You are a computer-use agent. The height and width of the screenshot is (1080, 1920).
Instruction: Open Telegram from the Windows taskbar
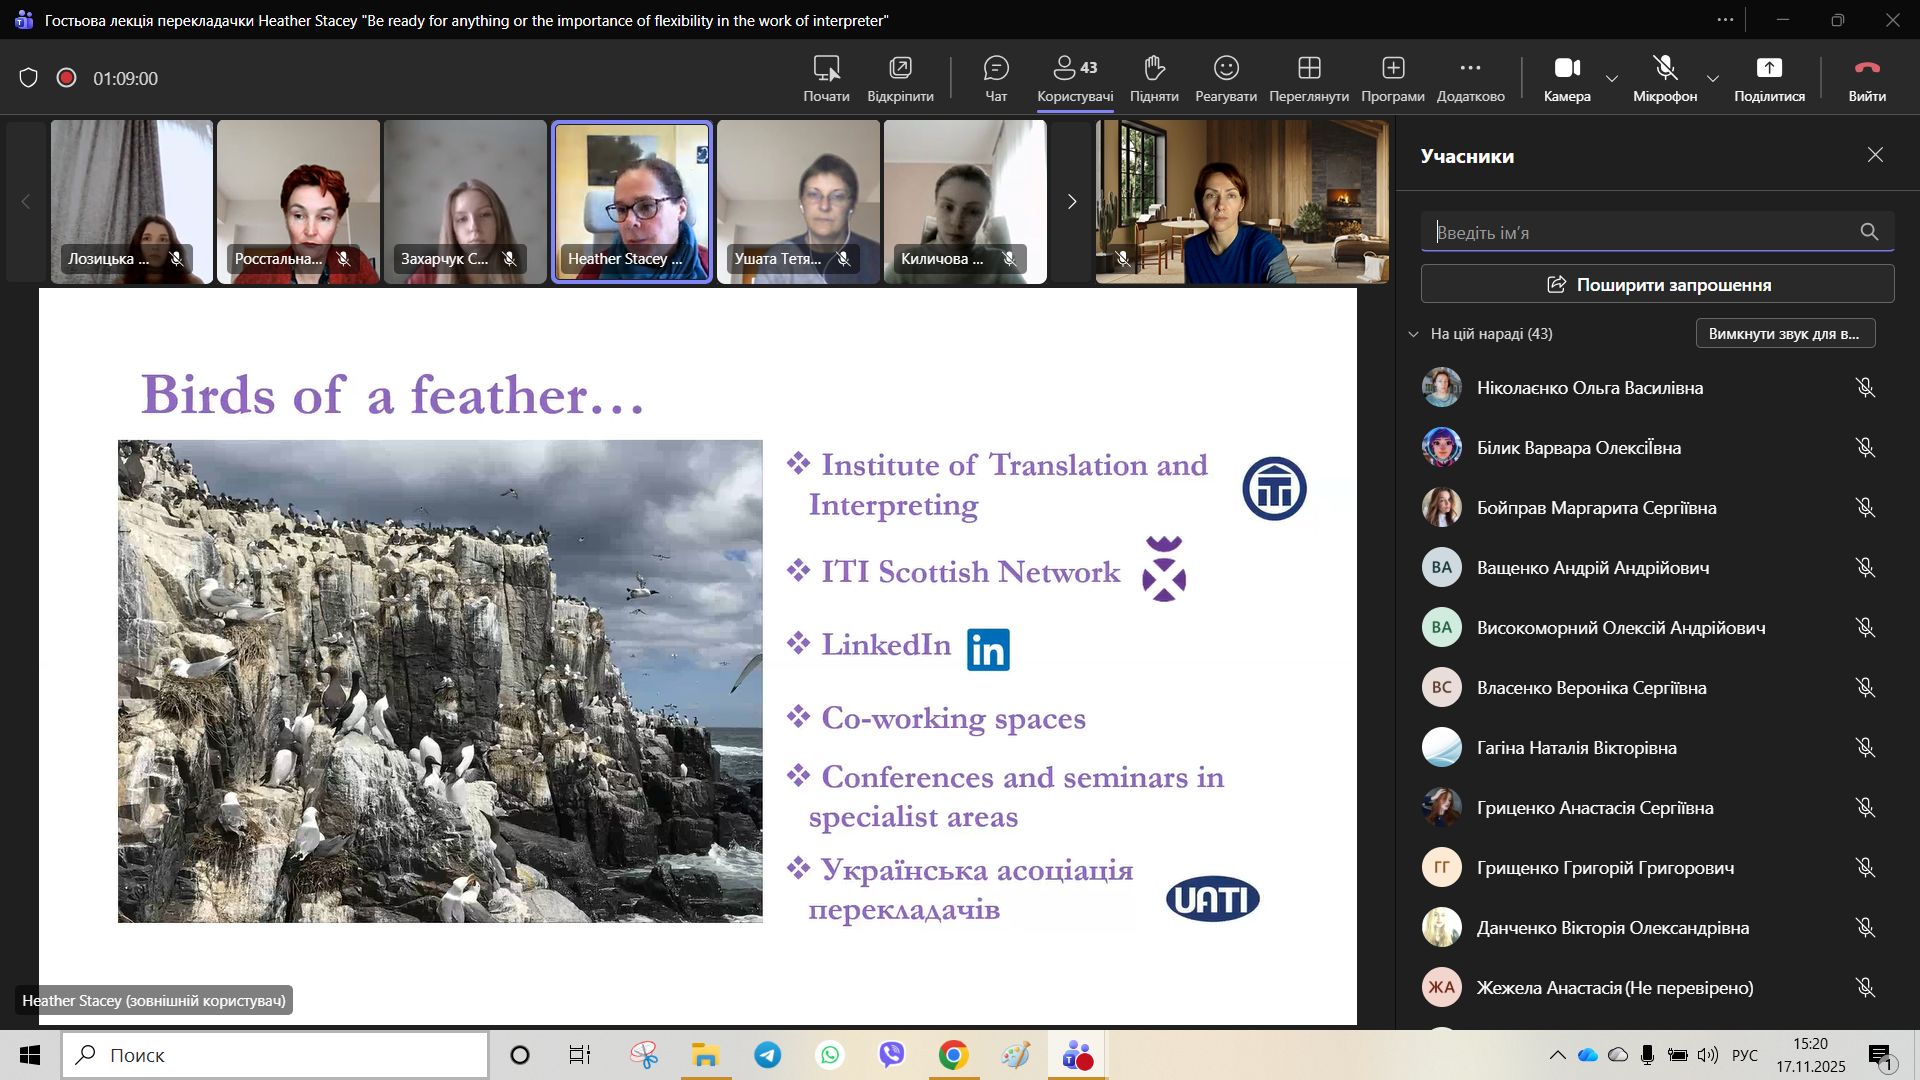(x=768, y=1055)
